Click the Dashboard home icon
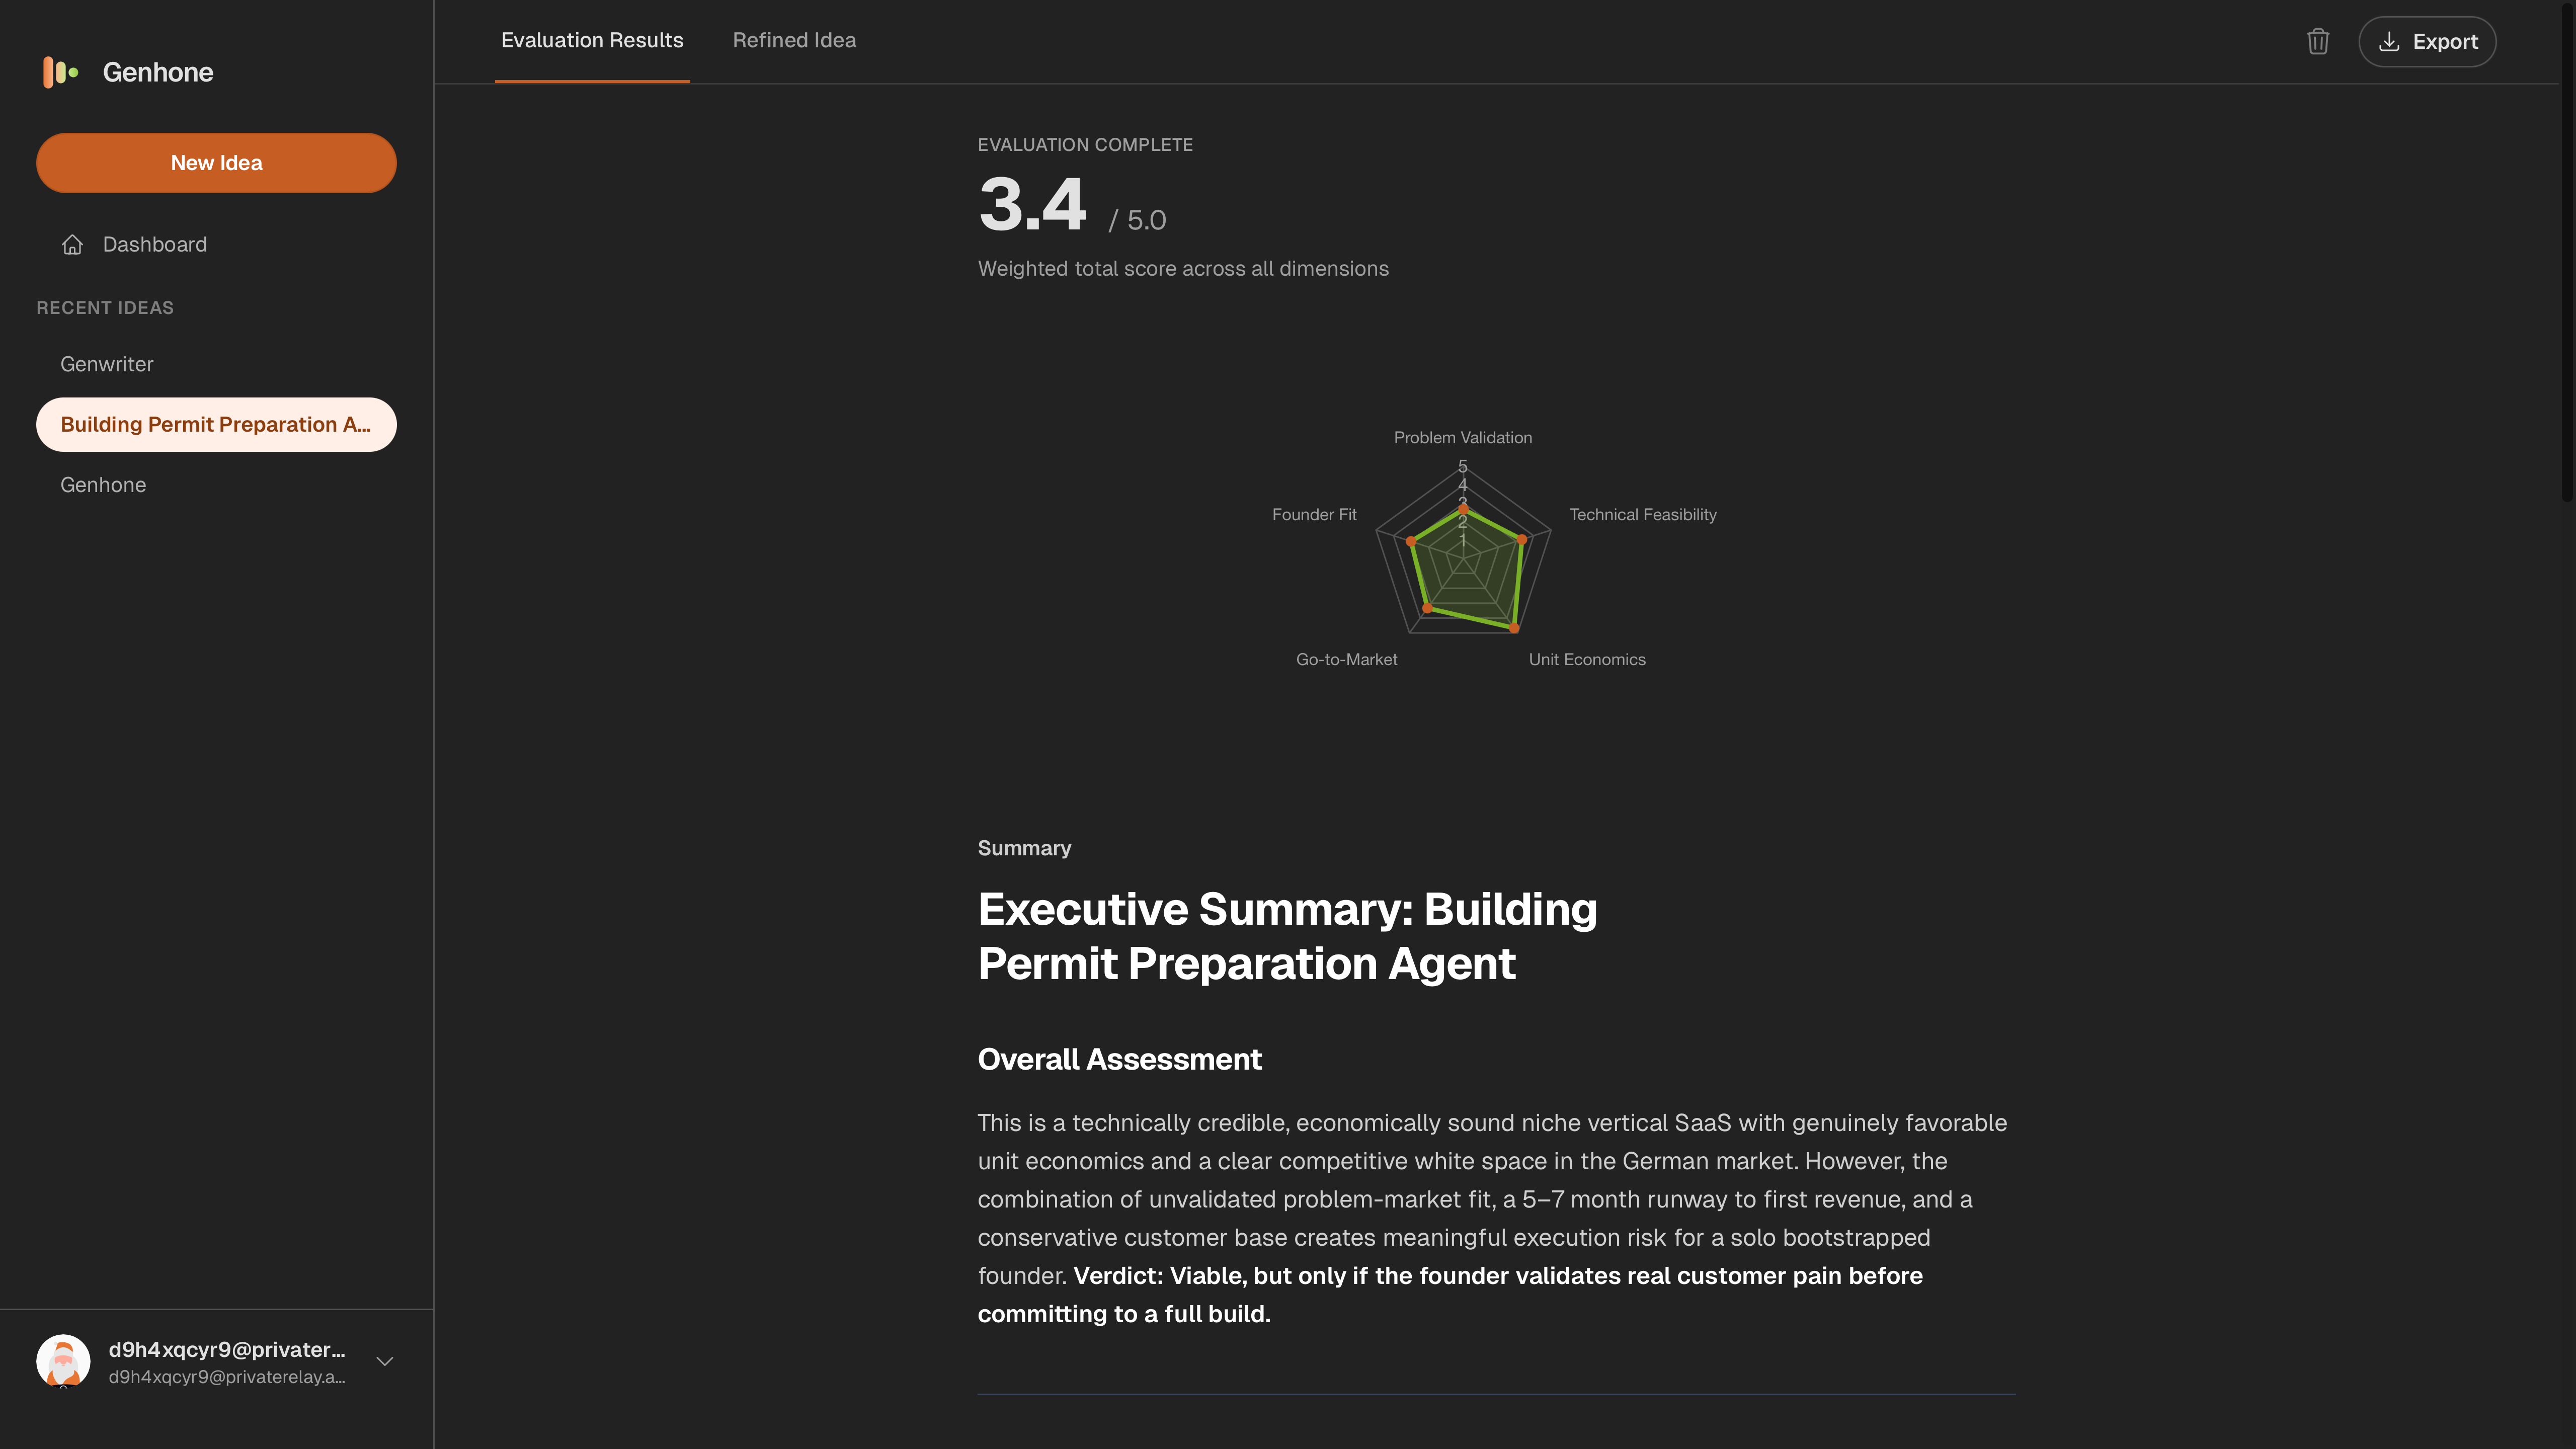The image size is (2576, 1449). [x=72, y=245]
